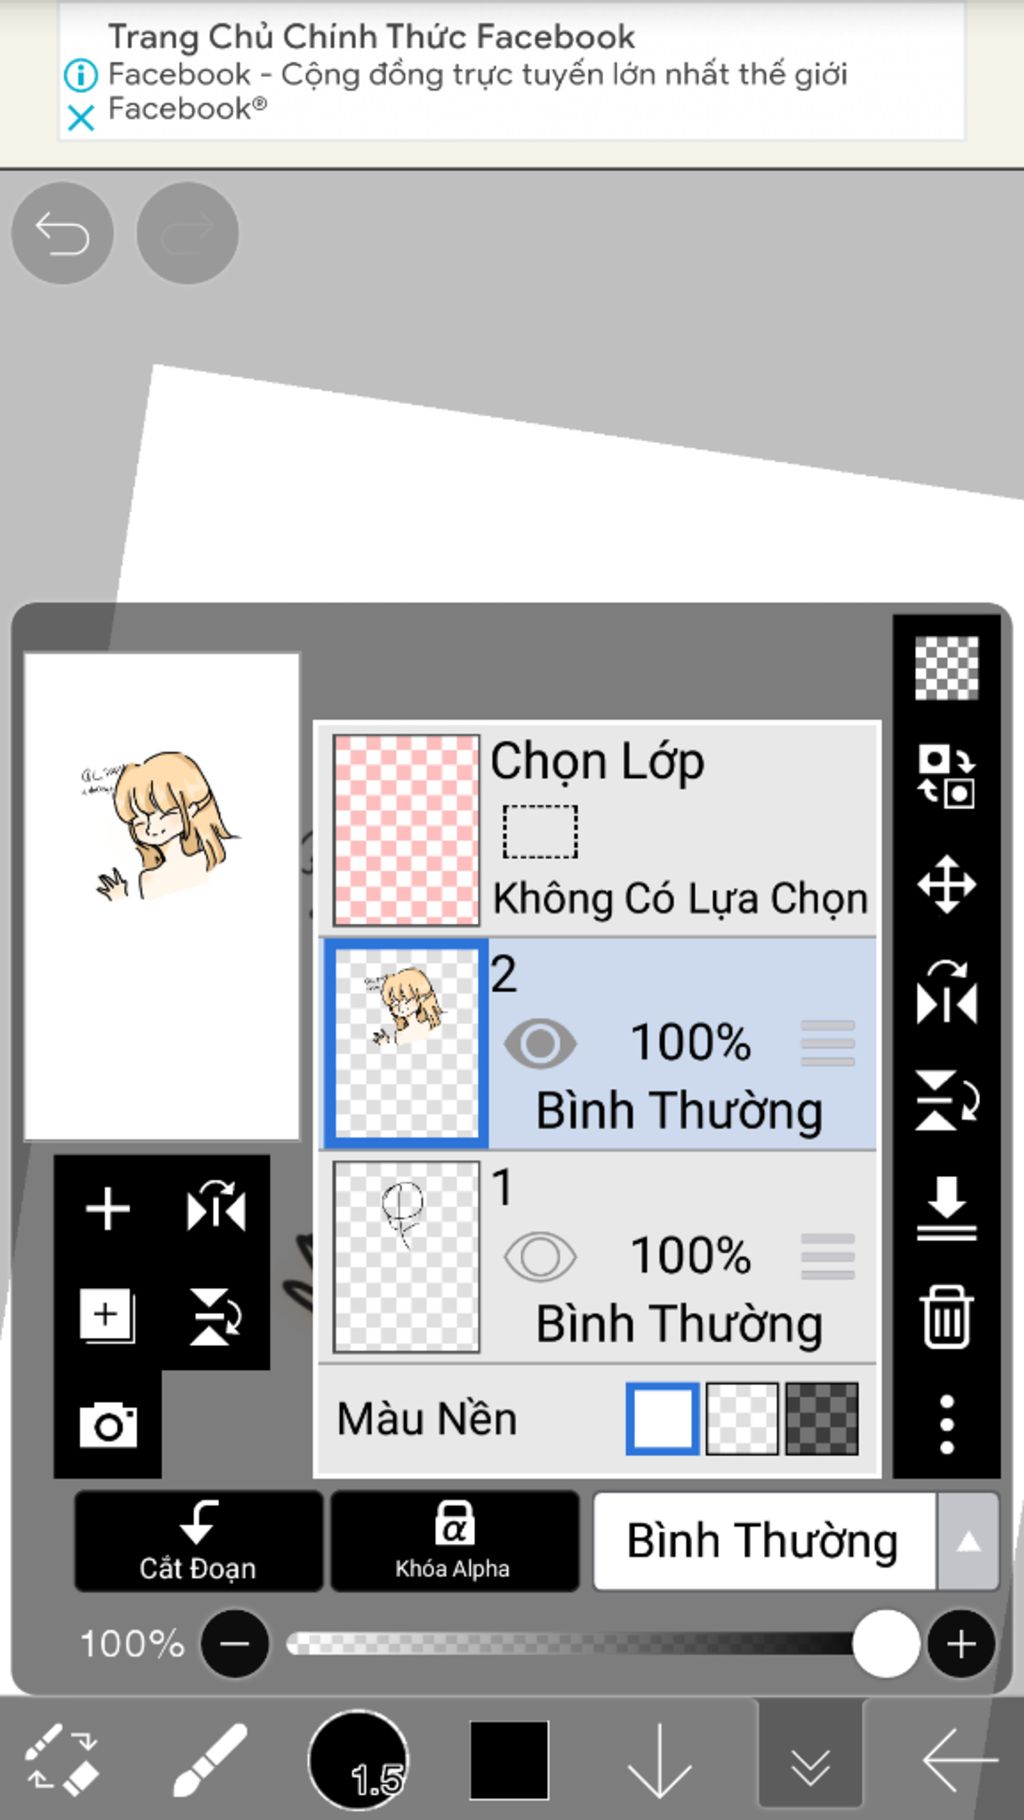Select the Chọn Lớp selection layer
1024x1820 pixels.
click(x=598, y=829)
